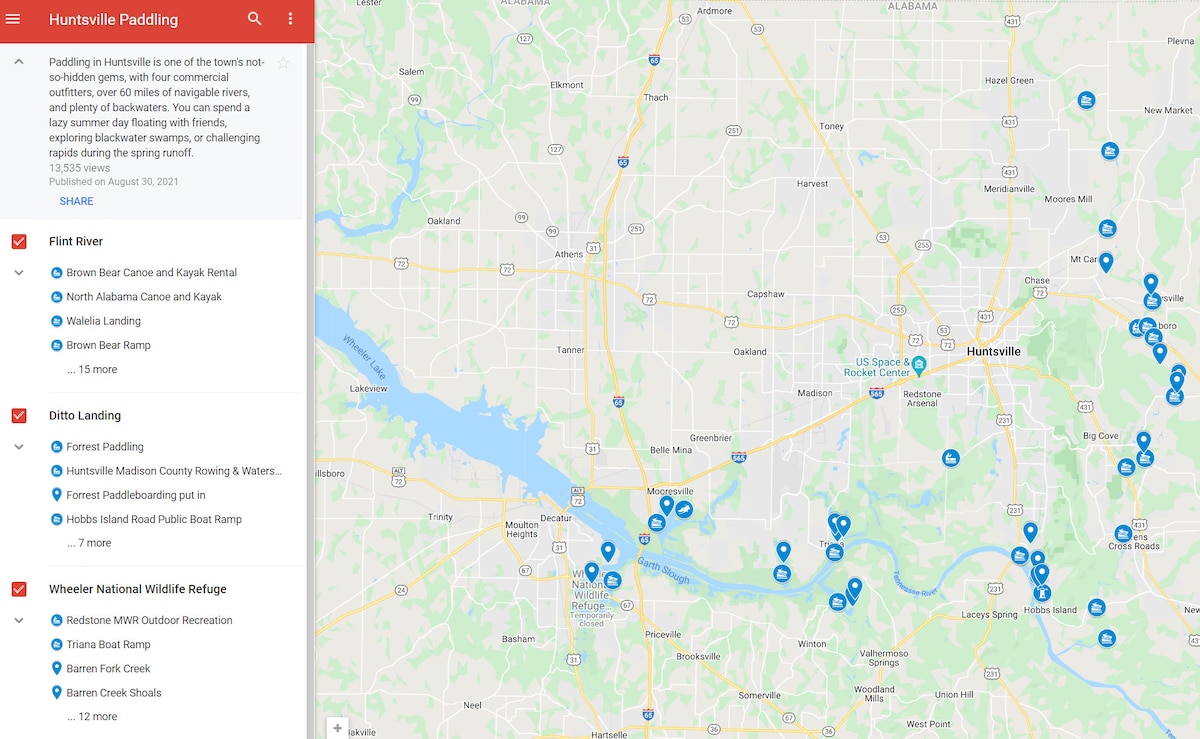Click boat marker northeast of Winton
The height and width of the screenshot is (739, 1200).
tap(837, 602)
